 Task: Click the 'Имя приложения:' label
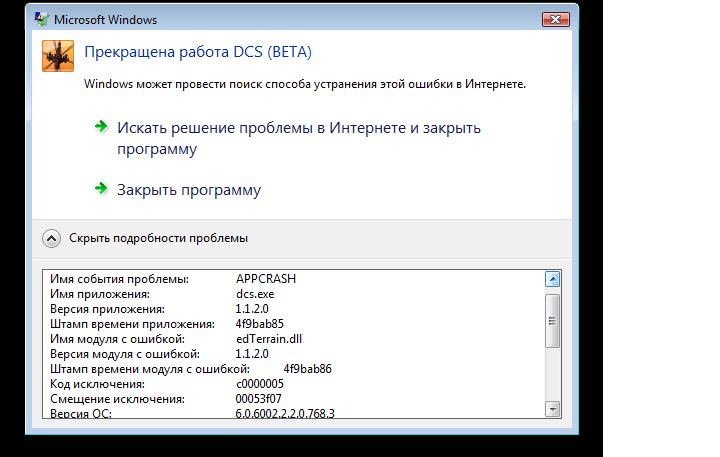(100, 294)
